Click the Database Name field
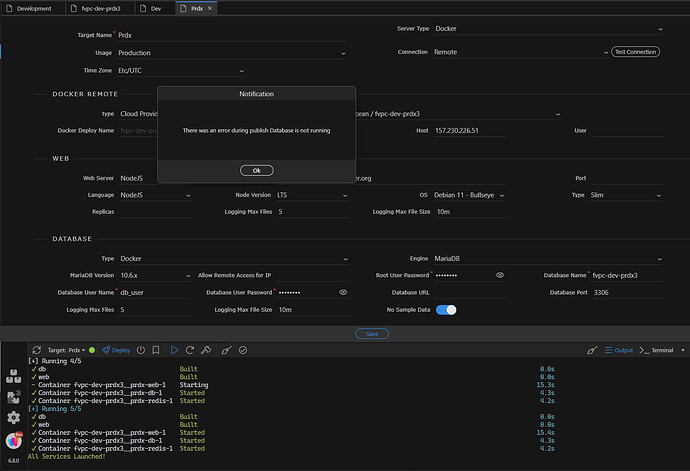 [627, 275]
